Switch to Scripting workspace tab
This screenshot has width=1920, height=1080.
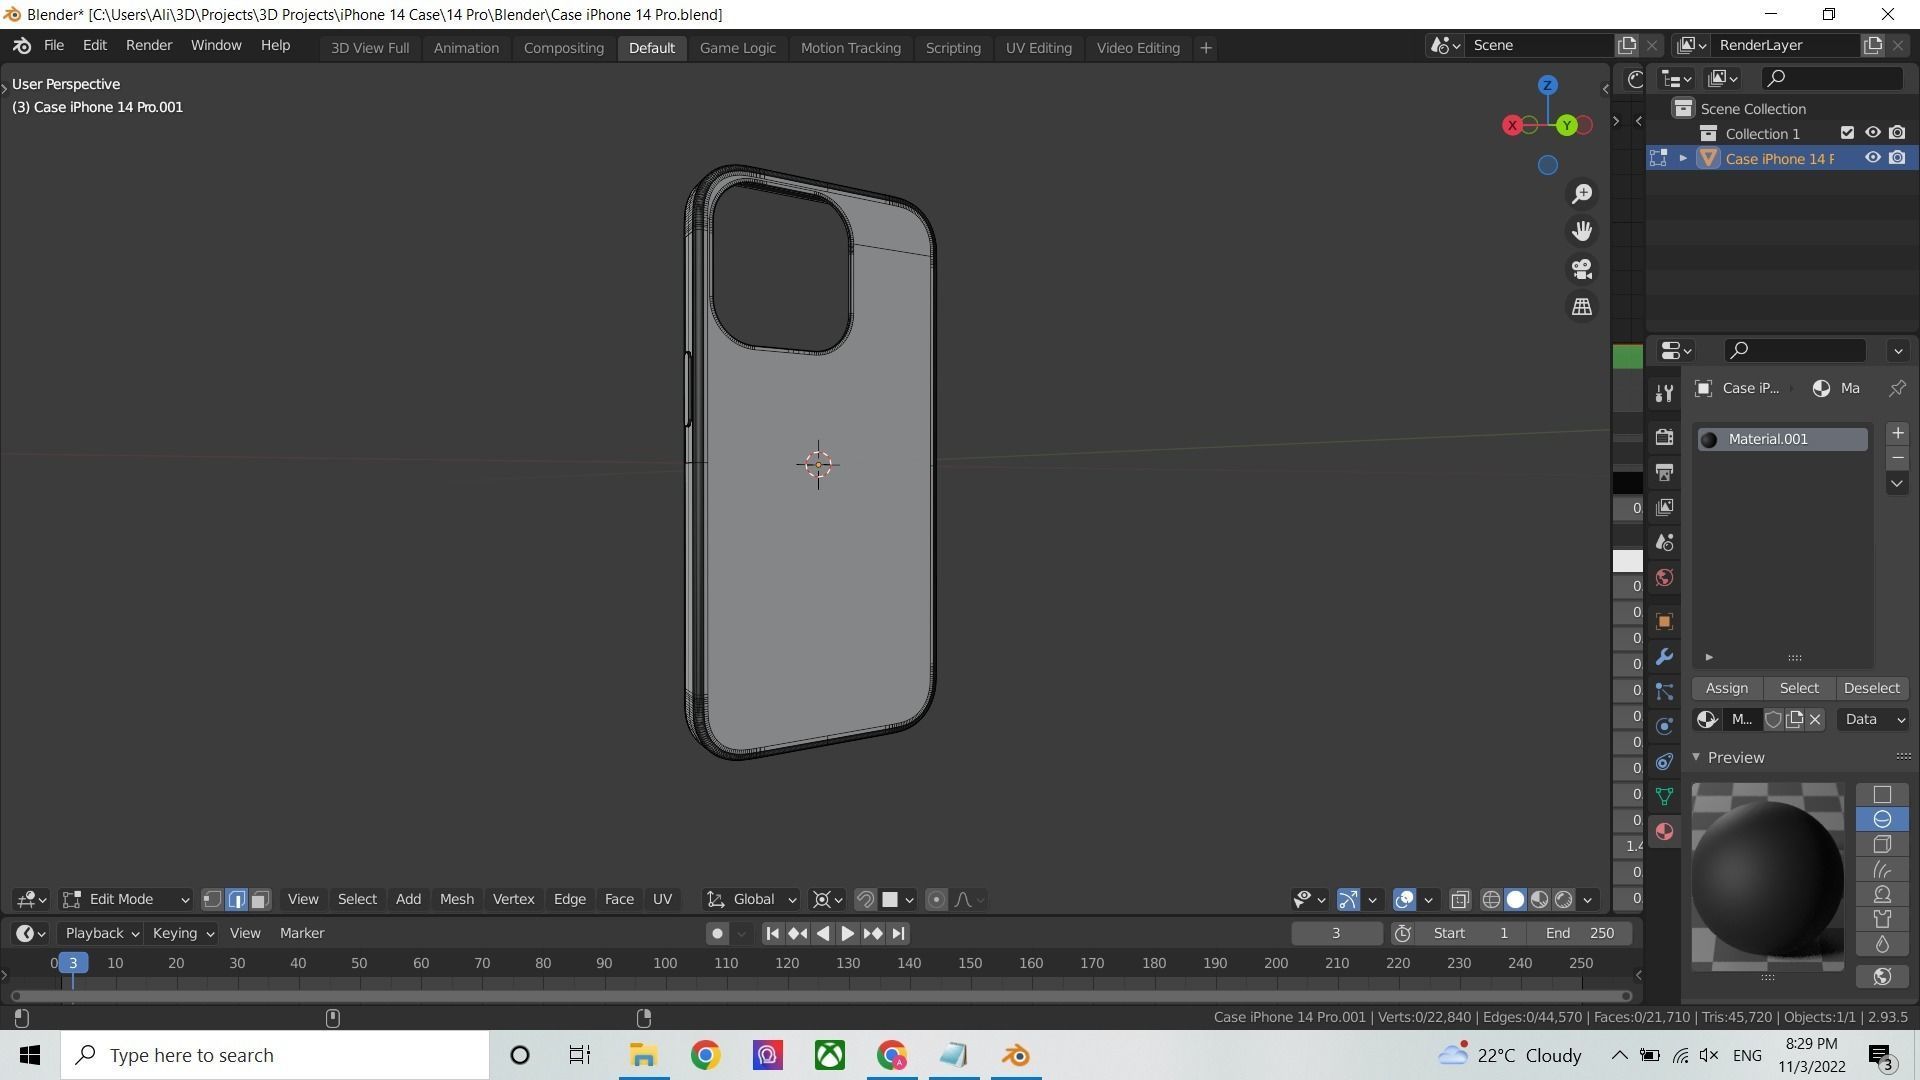tap(952, 48)
